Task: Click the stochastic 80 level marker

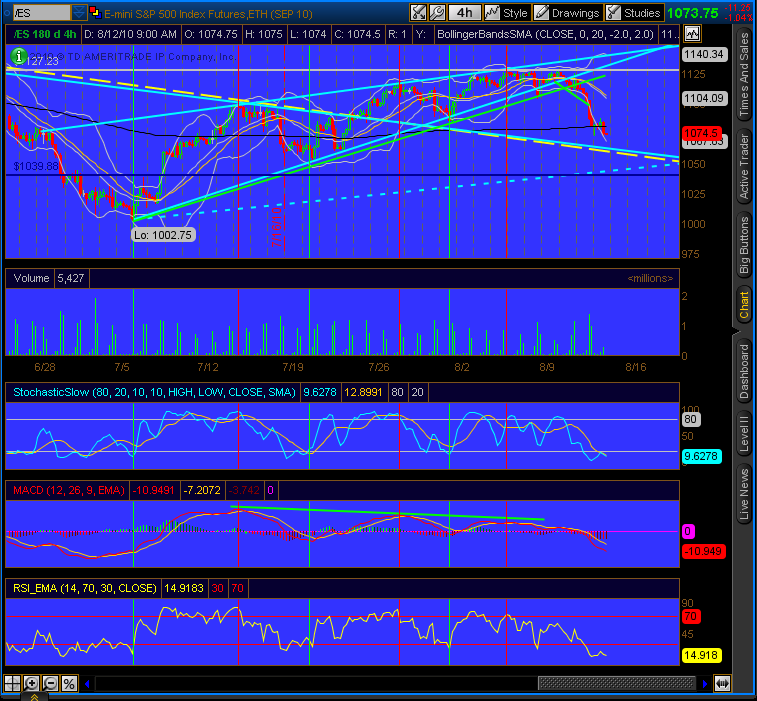Action: [690, 419]
